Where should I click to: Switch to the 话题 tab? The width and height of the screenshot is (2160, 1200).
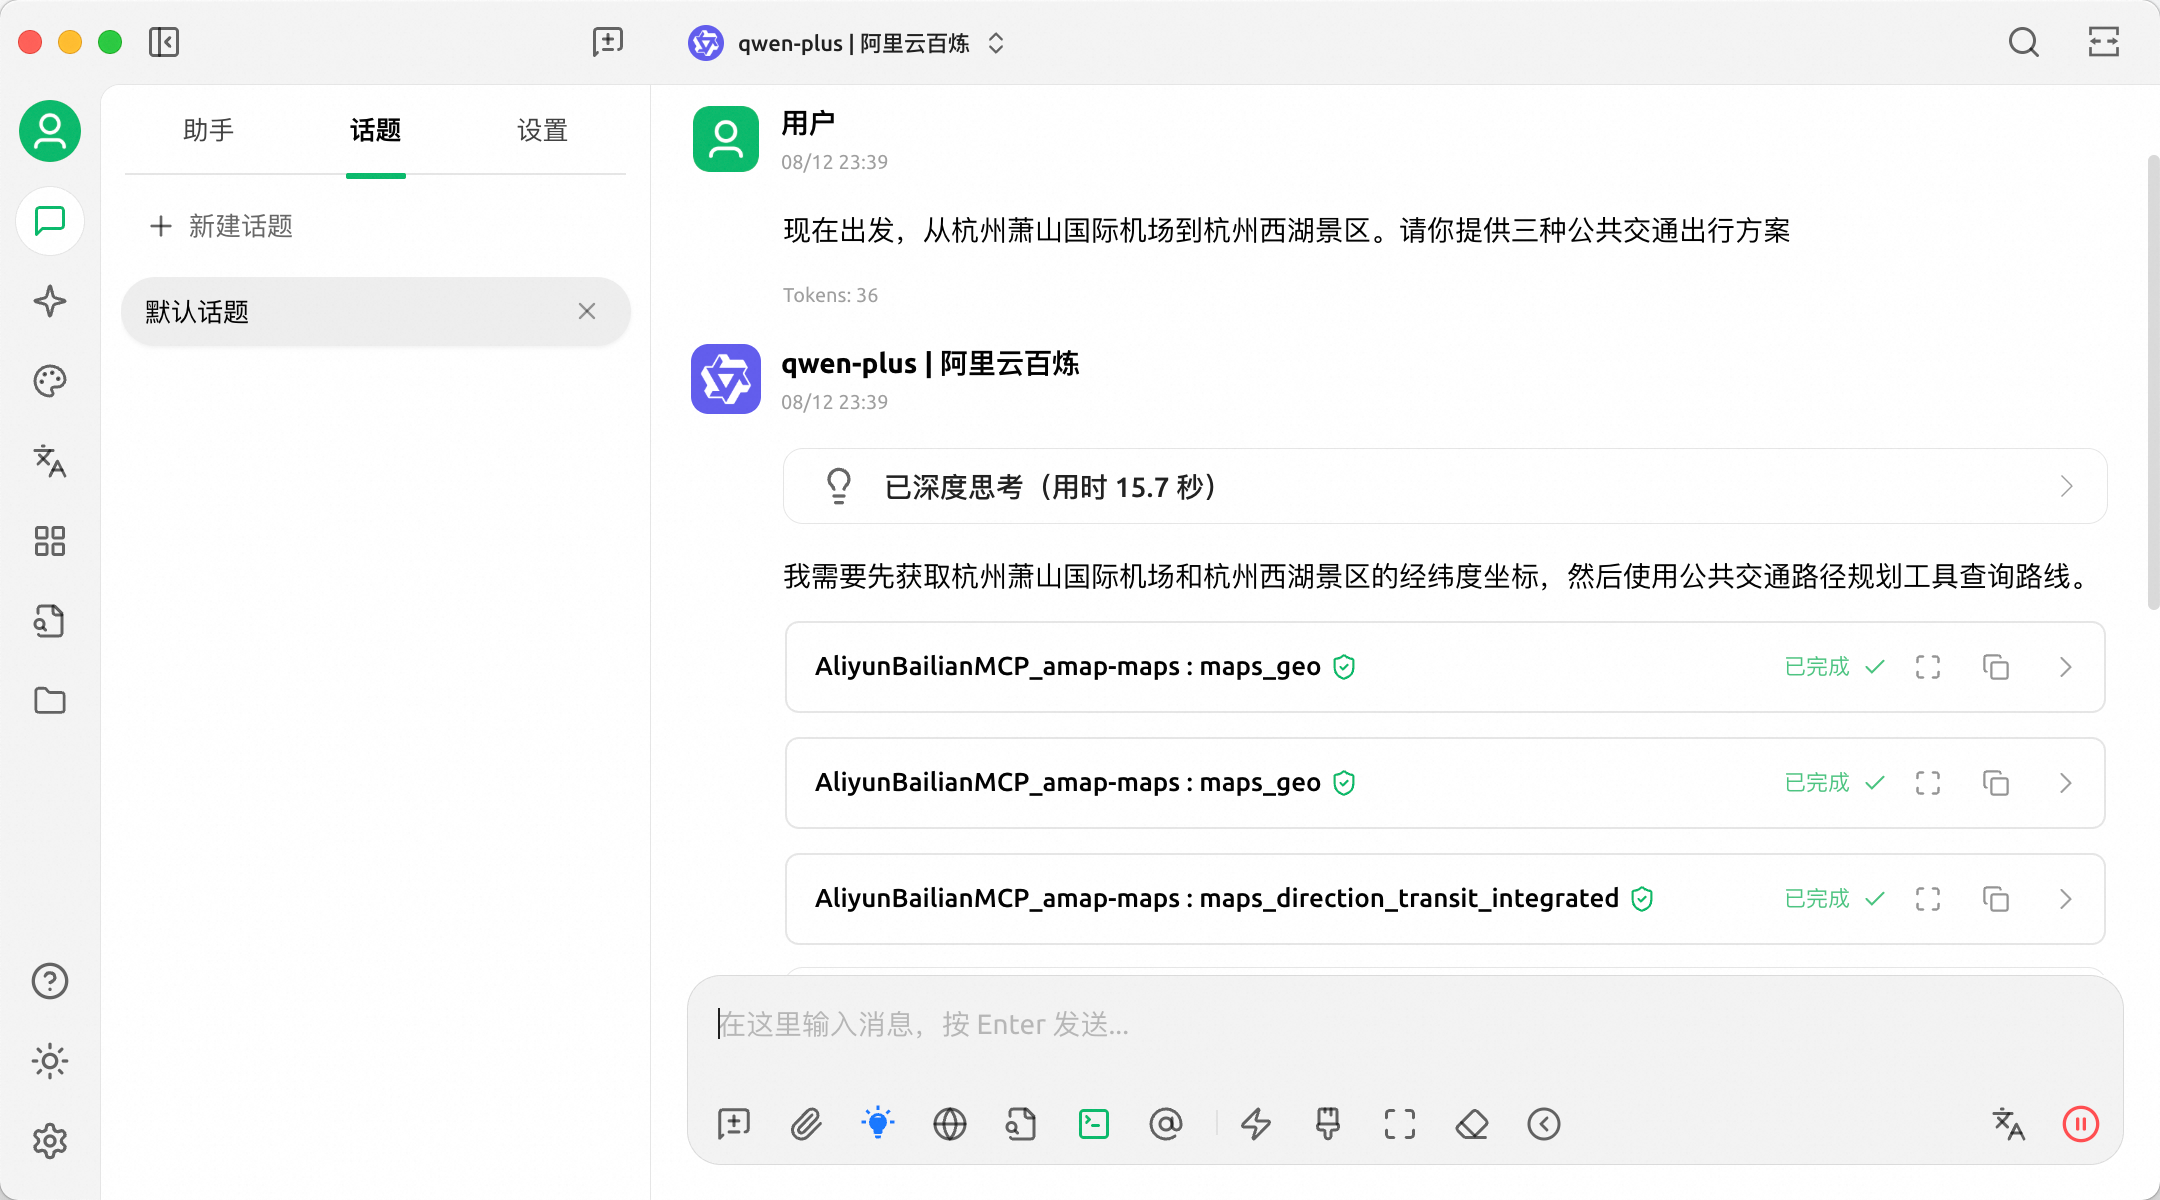(376, 130)
